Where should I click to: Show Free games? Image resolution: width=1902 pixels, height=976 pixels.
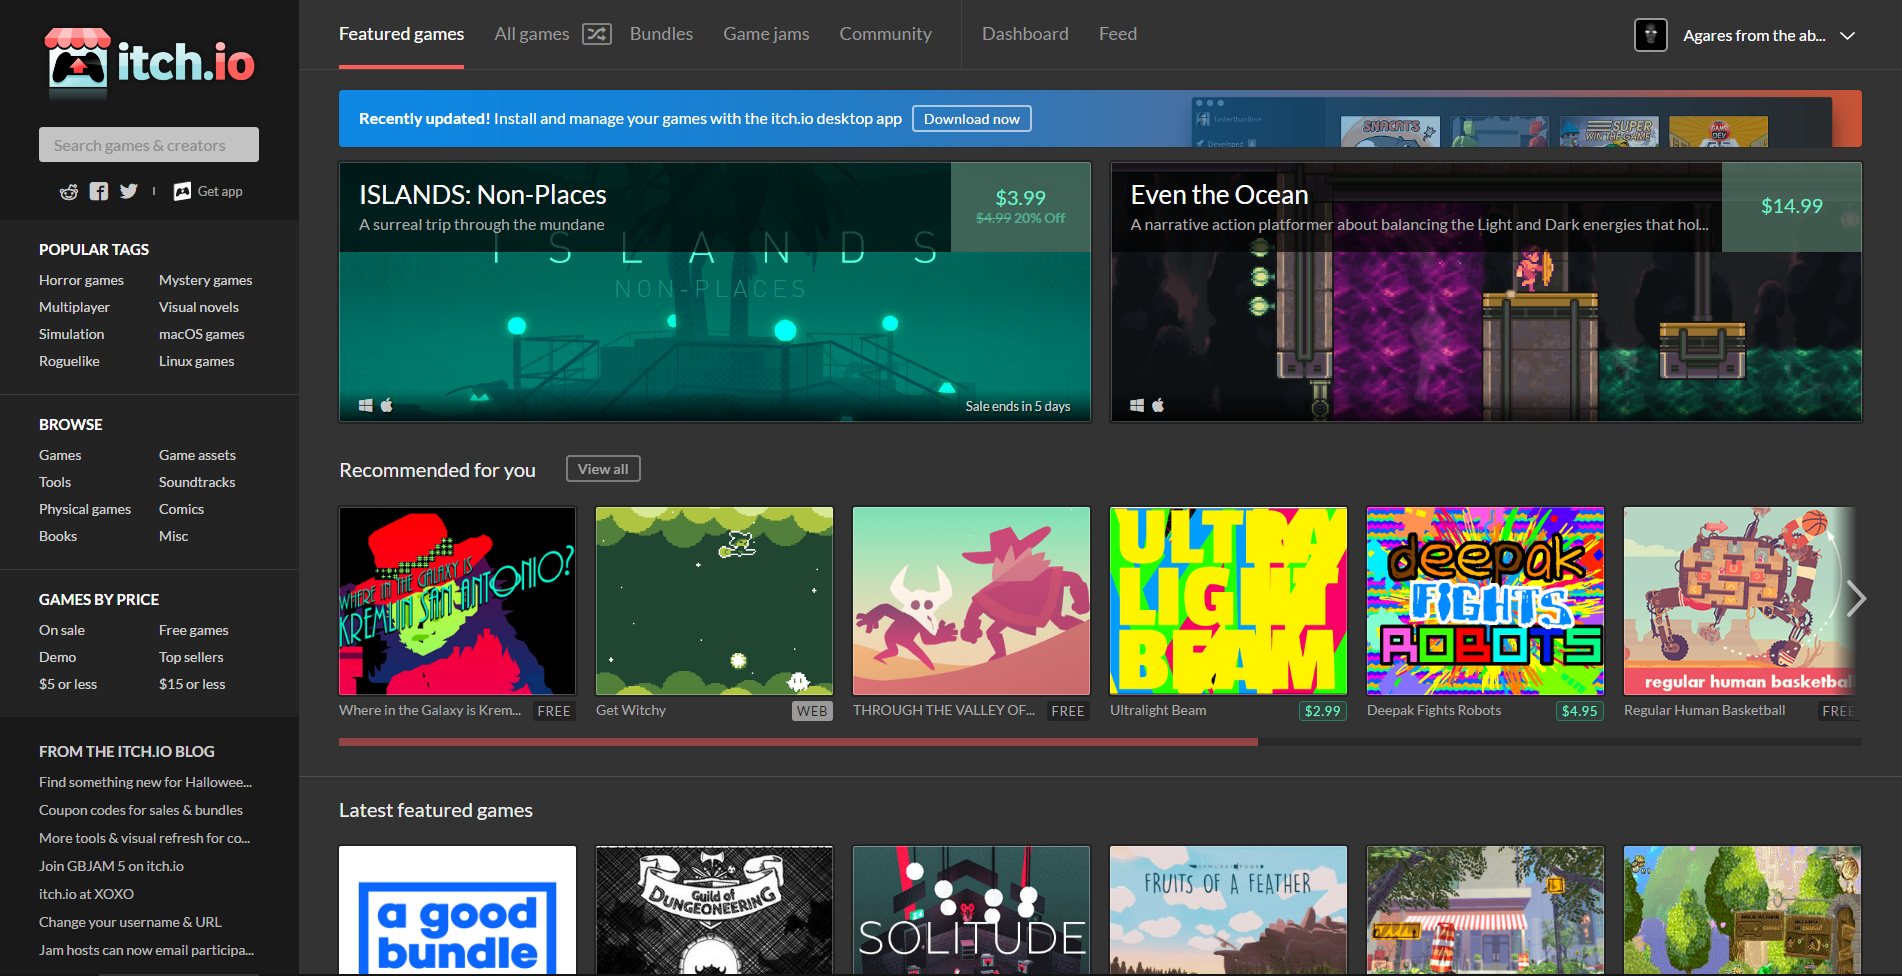[193, 630]
